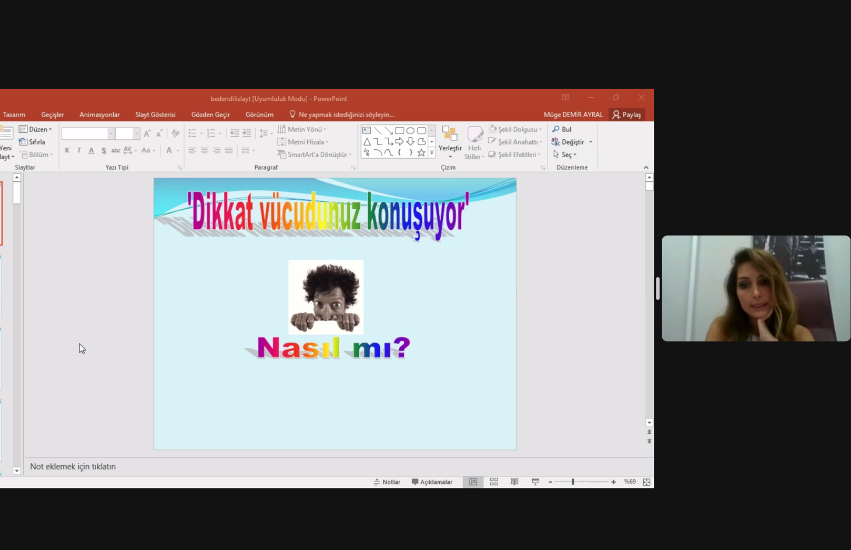Select the down block arrow shape
The width and height of the screenshot is (851, 550).
click(410, 142)
